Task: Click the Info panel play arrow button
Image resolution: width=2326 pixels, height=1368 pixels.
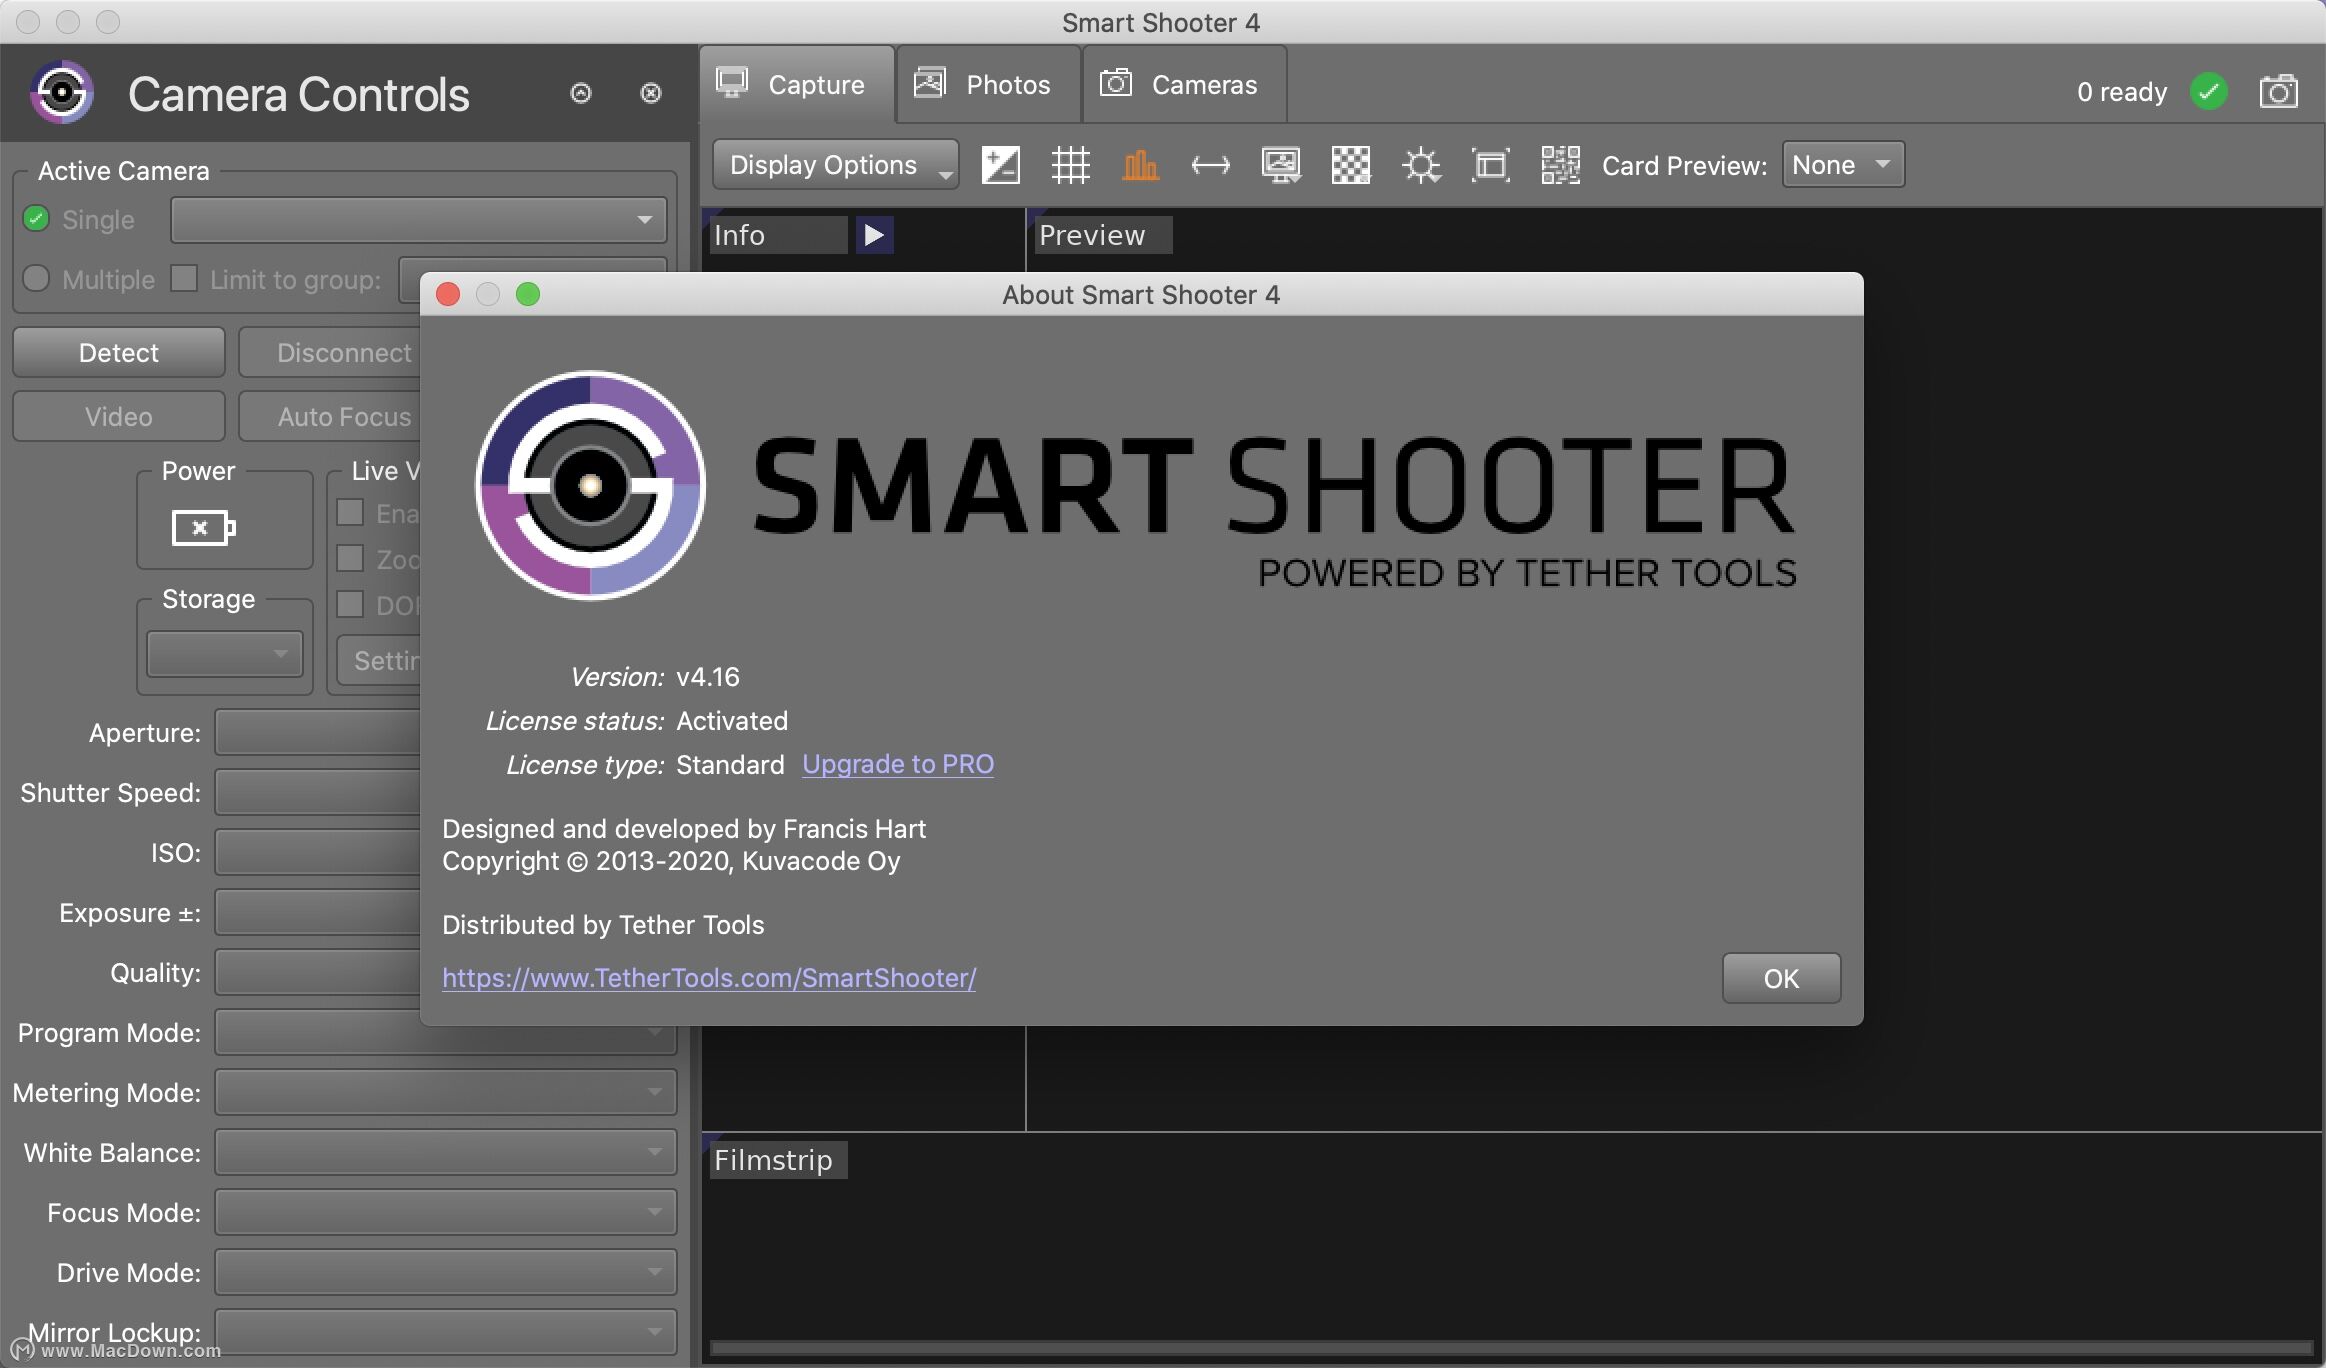Action: click(874, 235)
